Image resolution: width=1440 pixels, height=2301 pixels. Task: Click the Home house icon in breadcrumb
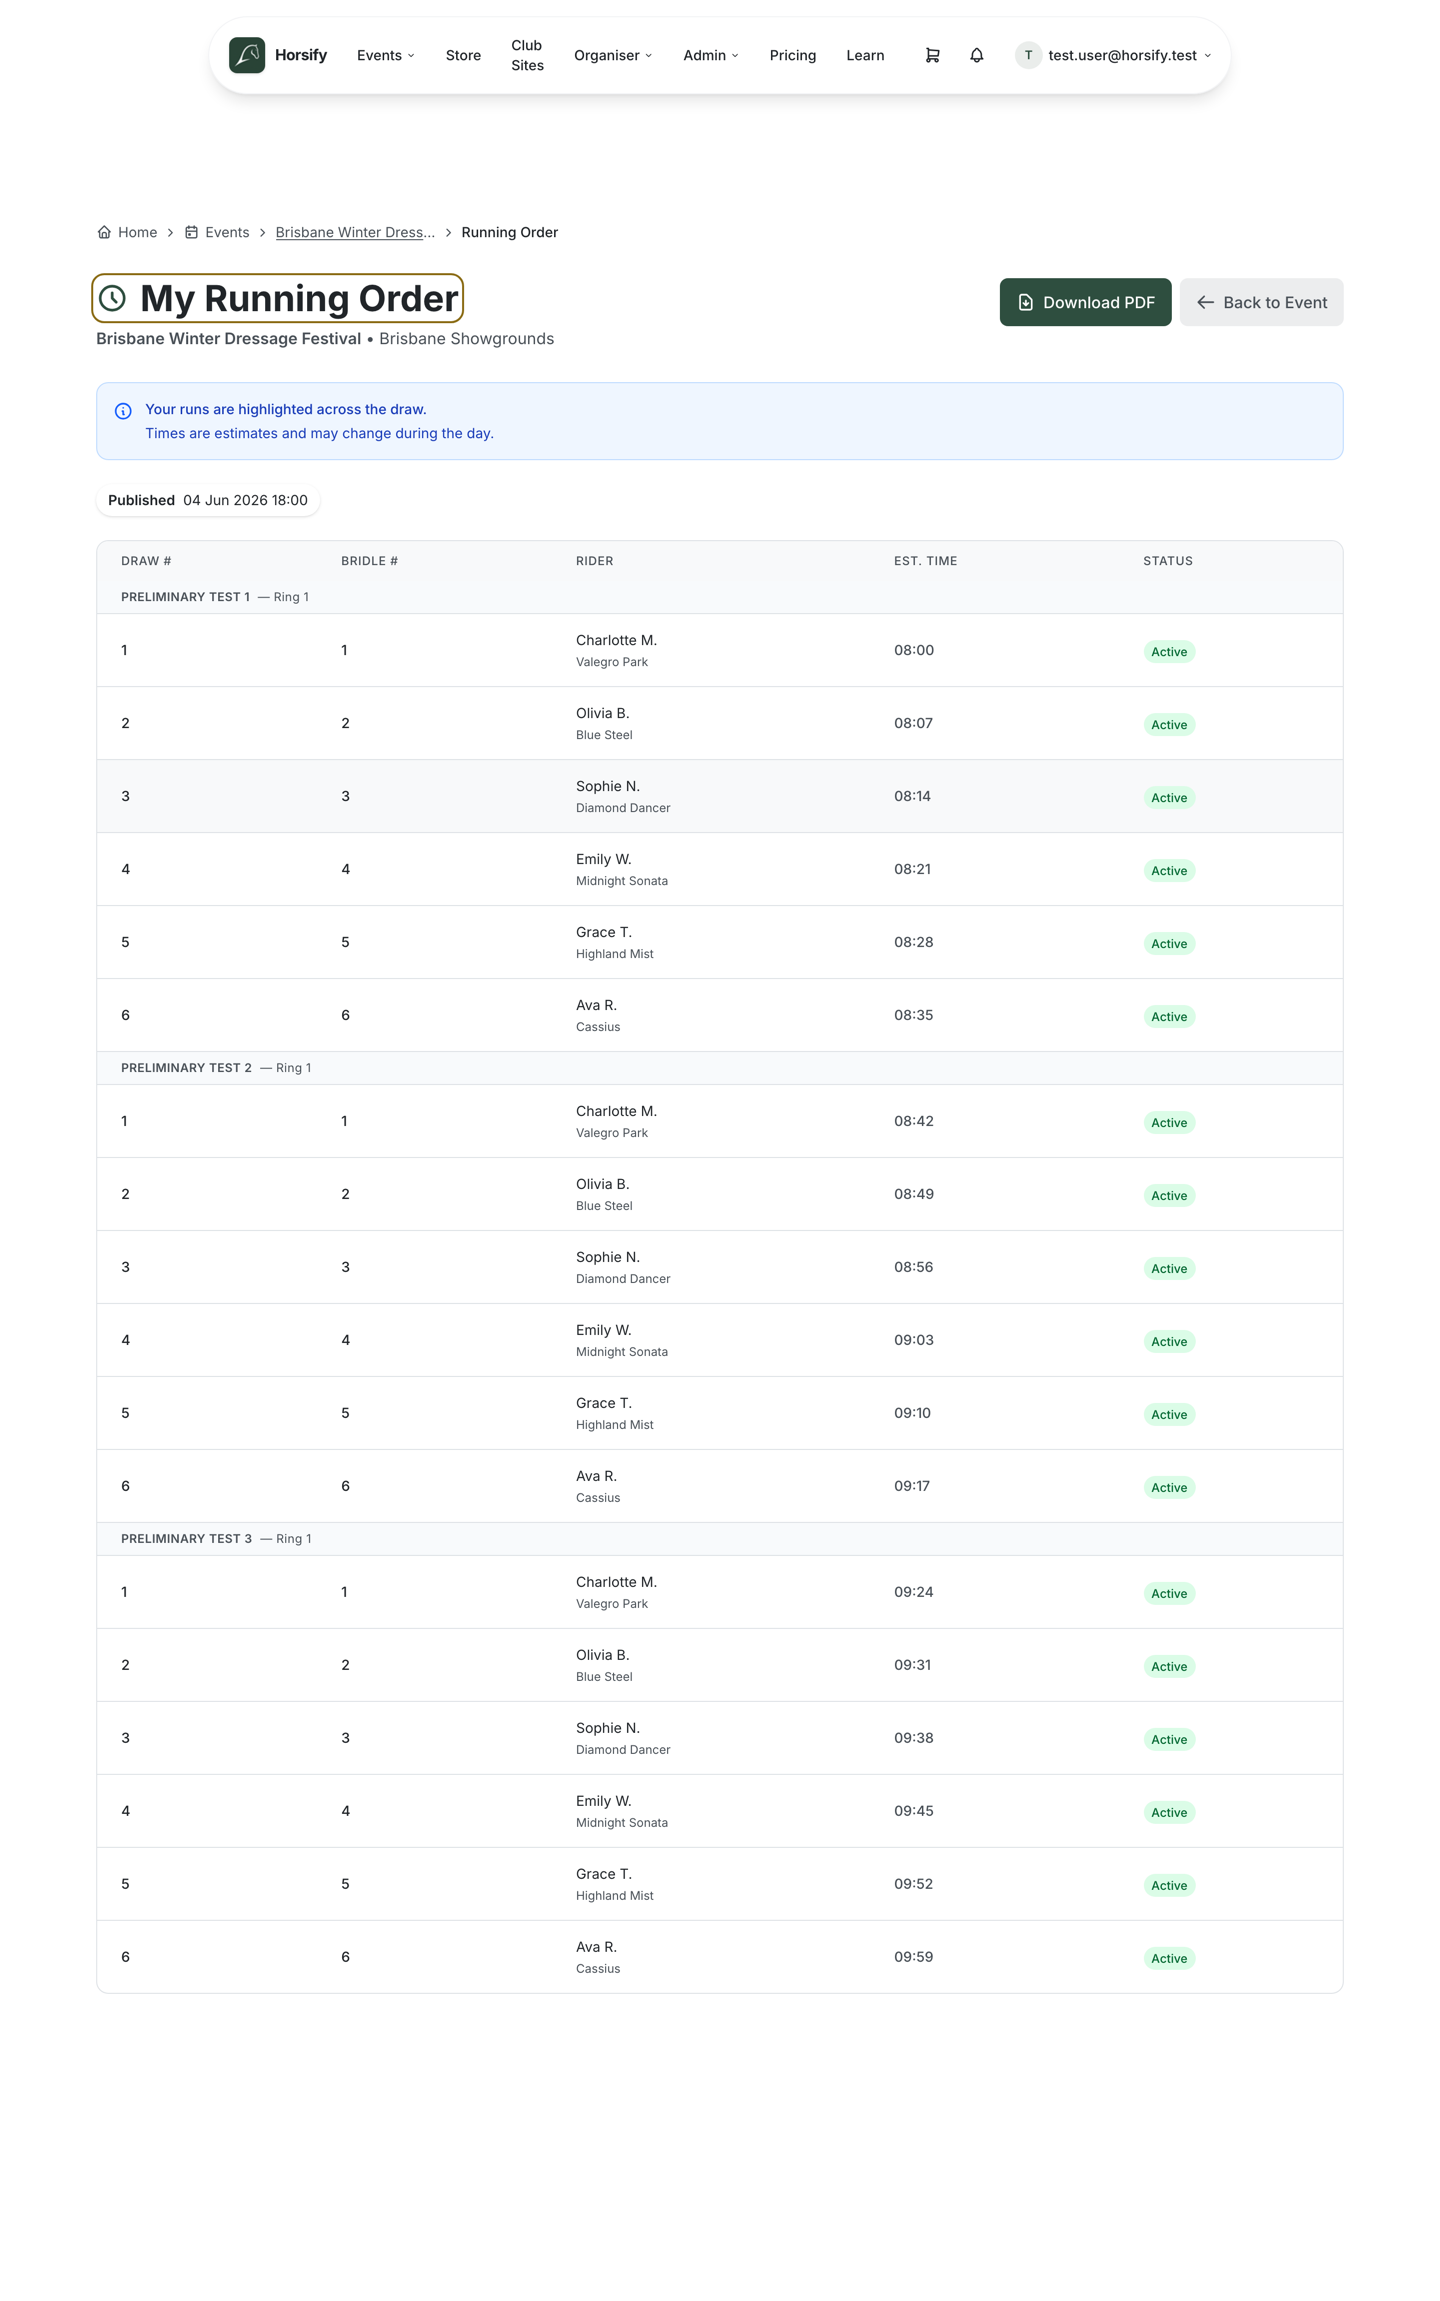click(104, 232)
